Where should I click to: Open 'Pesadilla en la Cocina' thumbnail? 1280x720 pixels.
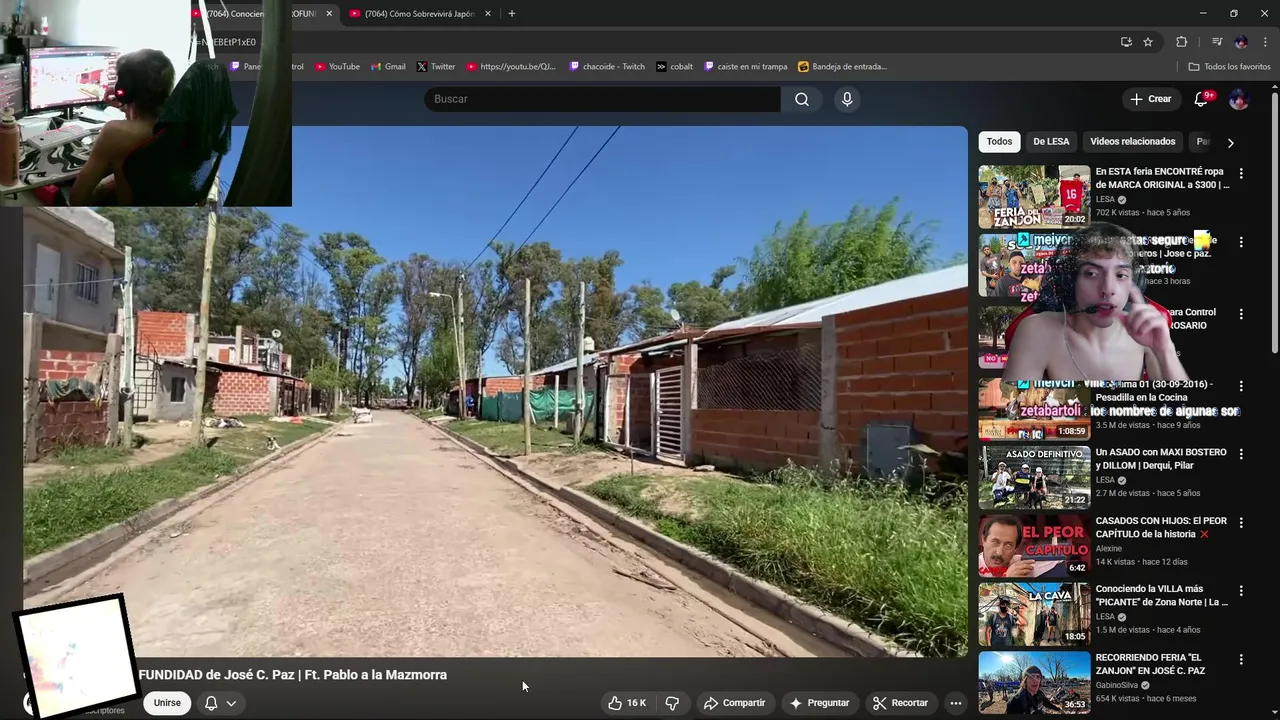coord(1034,408)
